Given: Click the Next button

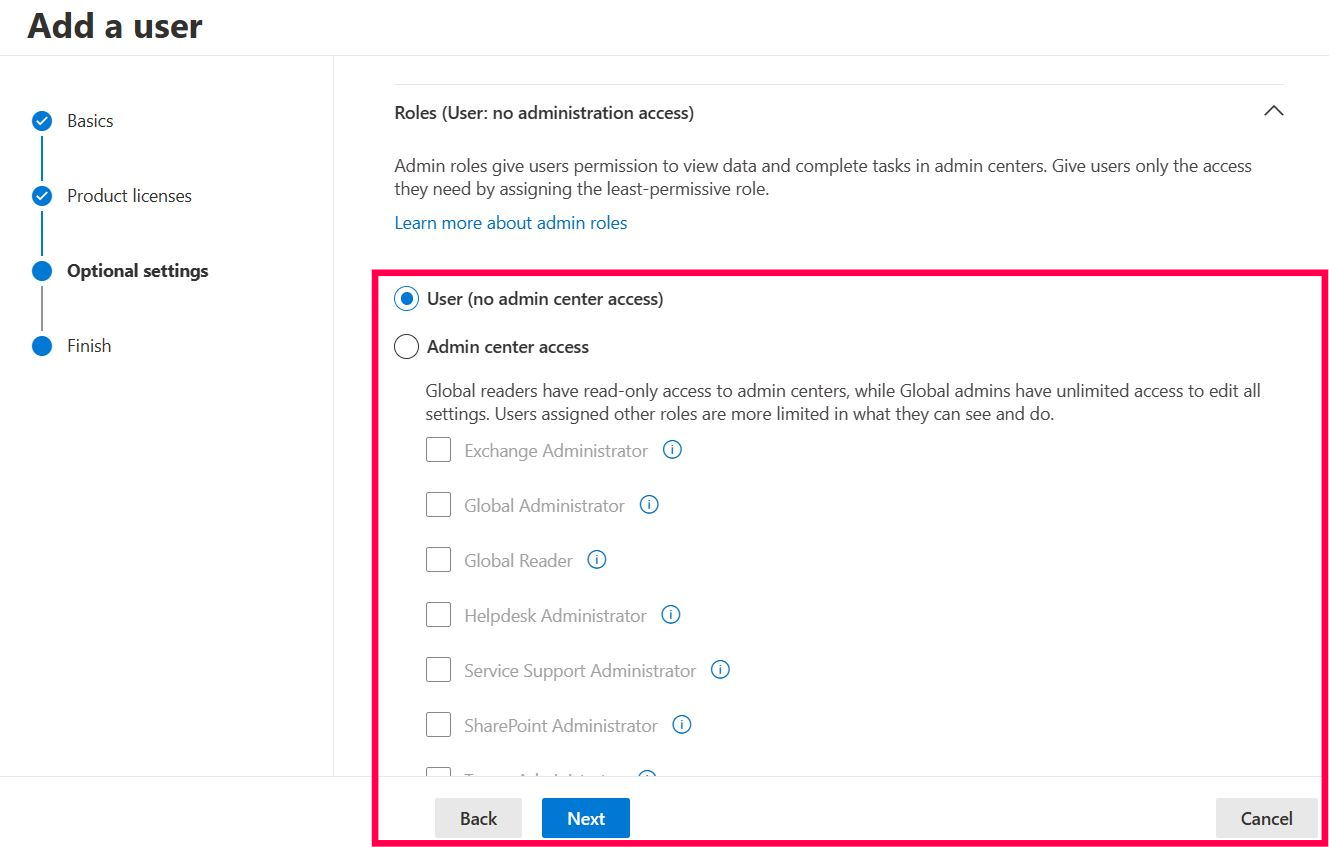Looking at the screenshot, I should (585, 818).
